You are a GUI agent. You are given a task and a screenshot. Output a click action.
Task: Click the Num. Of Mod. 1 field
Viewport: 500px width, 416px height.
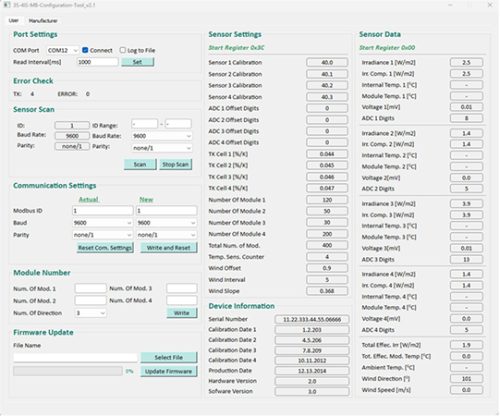coord(90,288)
